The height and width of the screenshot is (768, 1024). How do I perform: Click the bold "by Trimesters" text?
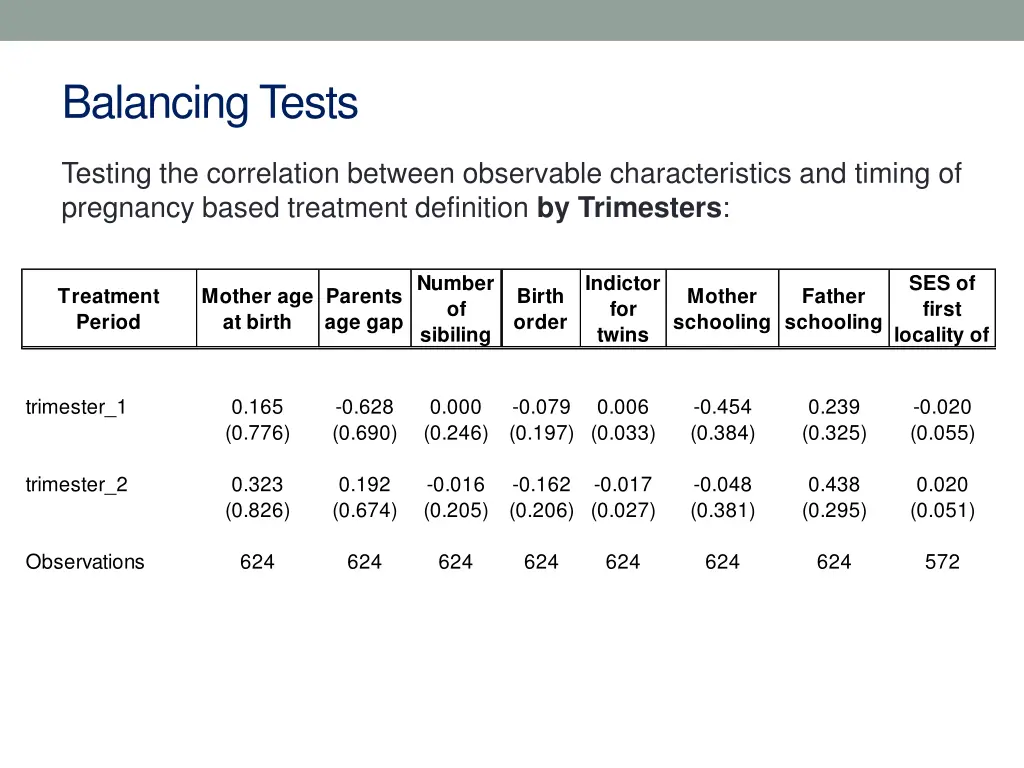[x=629, y=209]
